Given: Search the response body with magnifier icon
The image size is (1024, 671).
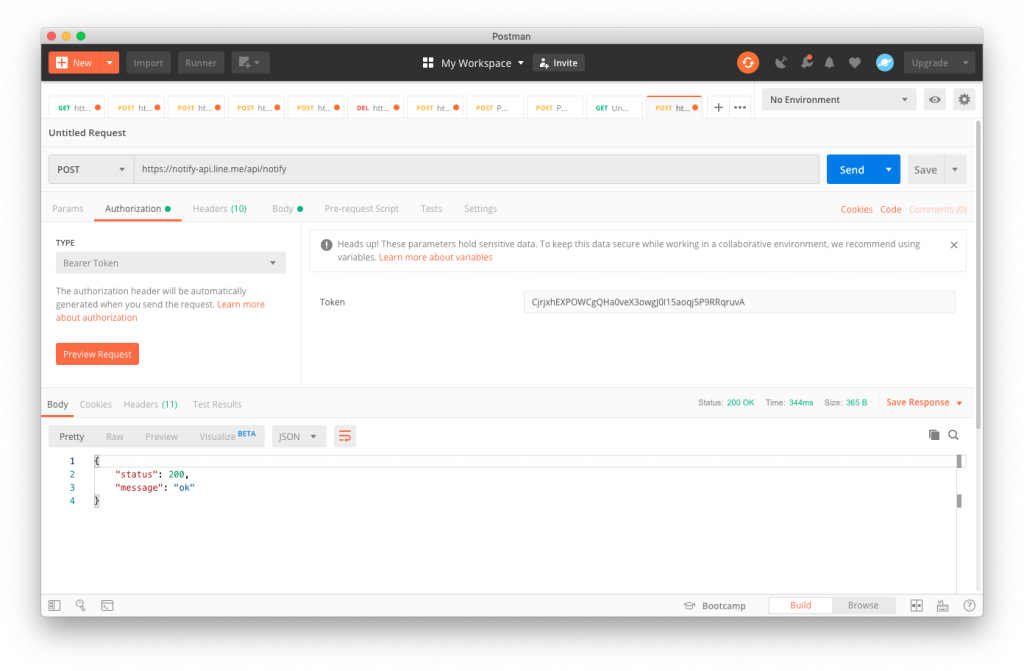Looking at the screenshot, I should [x=953, y=435].
